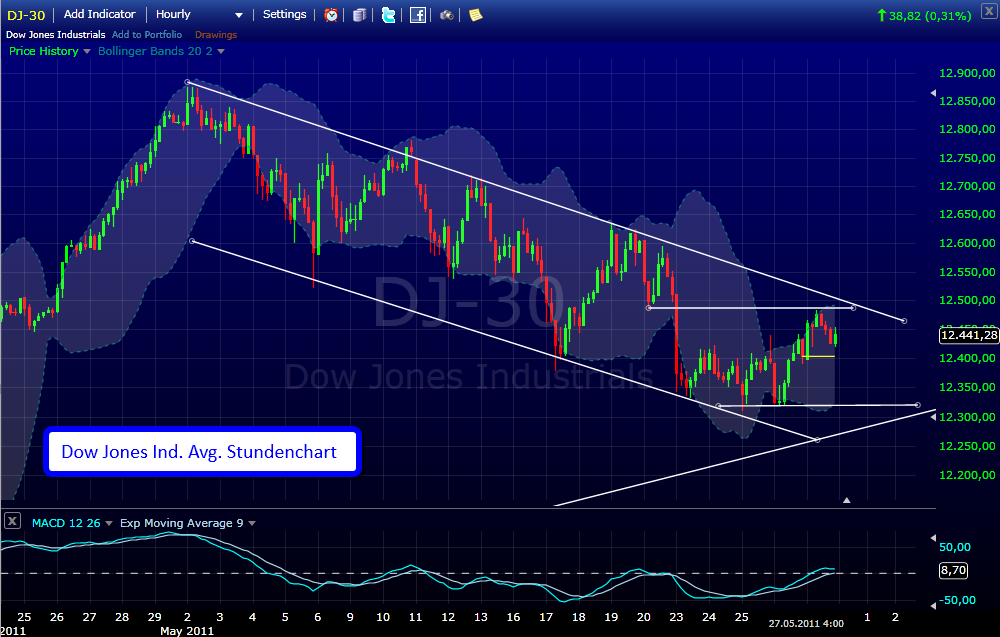Open the yellow sticky note icon

click(475, 15)
